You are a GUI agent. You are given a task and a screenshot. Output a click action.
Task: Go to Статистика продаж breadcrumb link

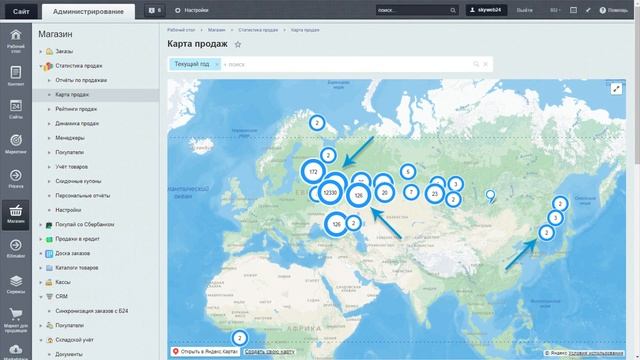258,30
